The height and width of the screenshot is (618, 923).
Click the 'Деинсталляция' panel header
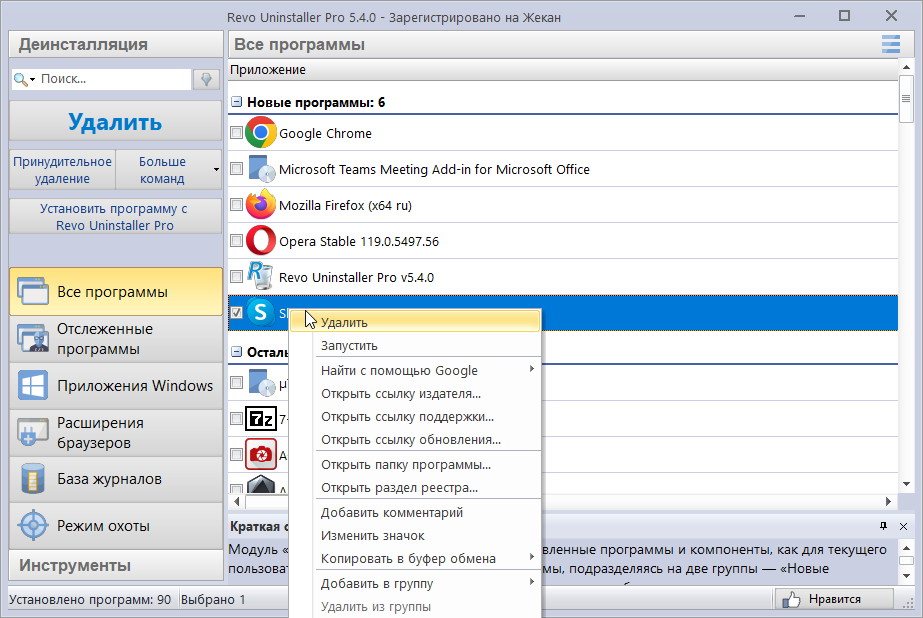(x=116, y=44)
